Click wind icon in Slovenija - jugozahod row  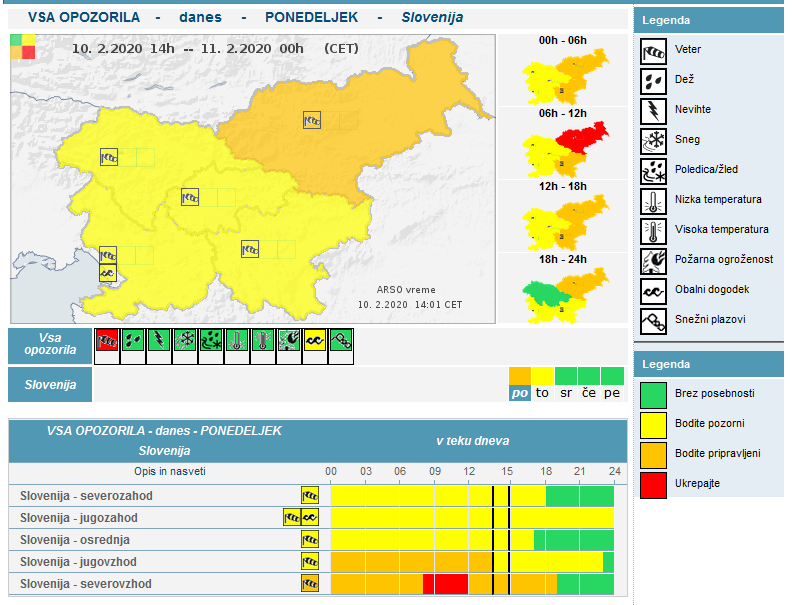click(x=292, y=518)
